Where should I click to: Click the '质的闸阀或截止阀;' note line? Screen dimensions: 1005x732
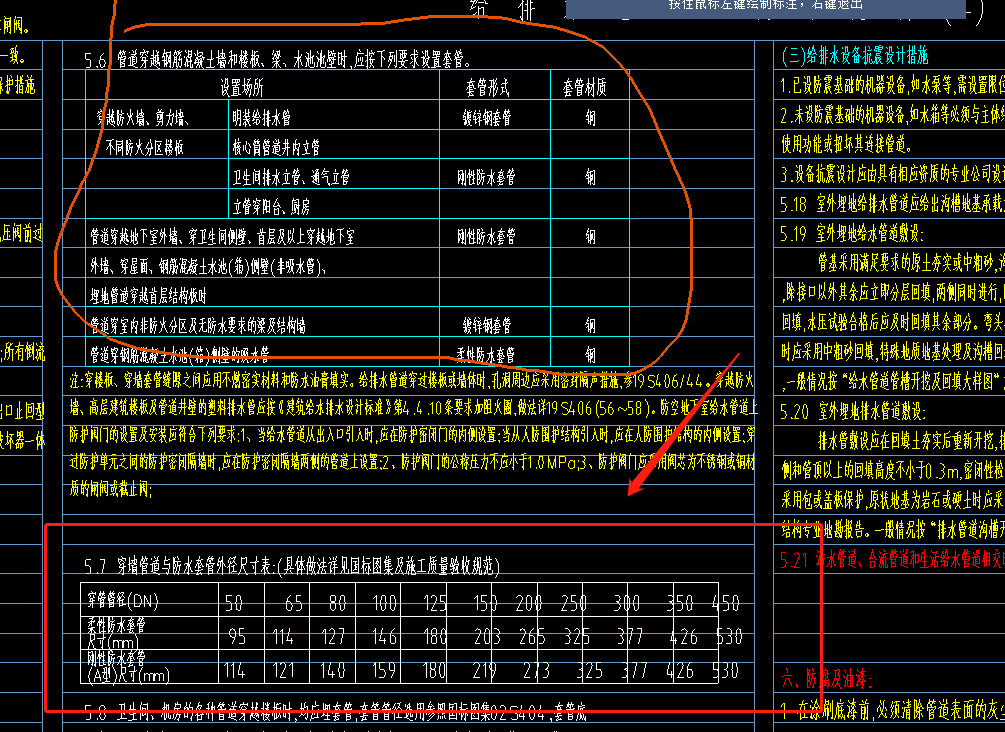coord(111,489)
